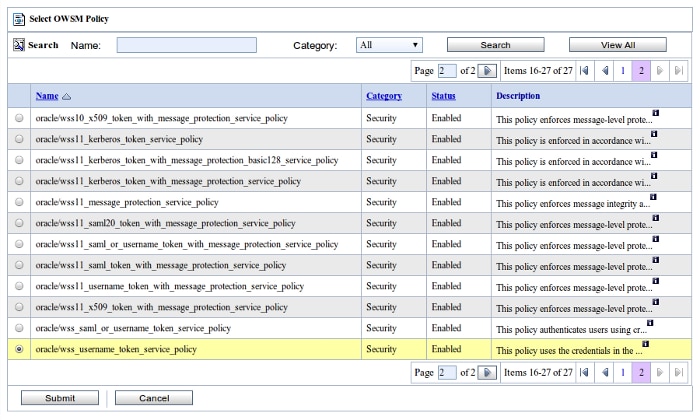Open info icon for wss11_kerberos_token_service_policy description

[x=656, y=133]
